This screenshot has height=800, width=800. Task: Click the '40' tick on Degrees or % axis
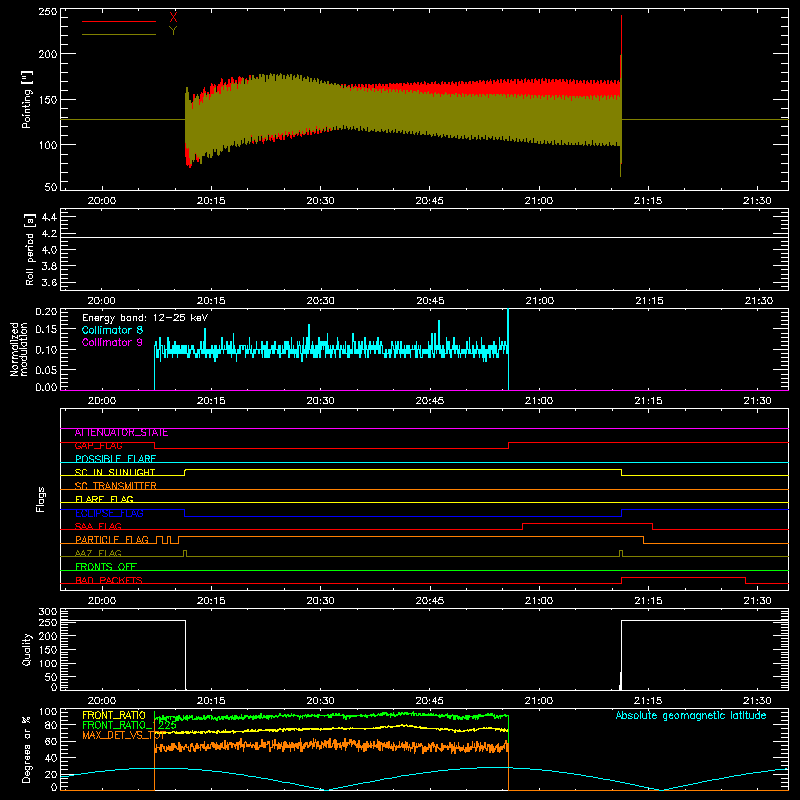tap(51, 758)
